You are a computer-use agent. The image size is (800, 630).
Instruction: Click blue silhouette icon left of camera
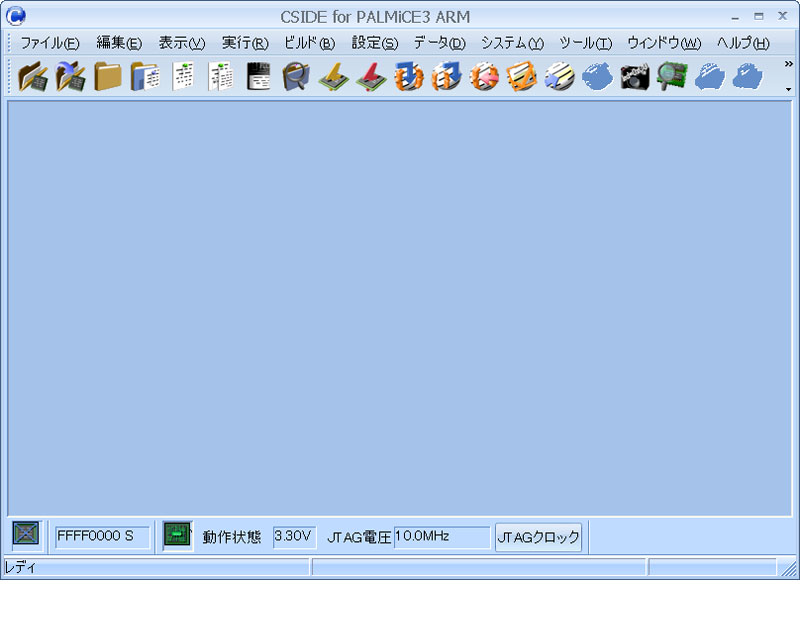[597, 77]
